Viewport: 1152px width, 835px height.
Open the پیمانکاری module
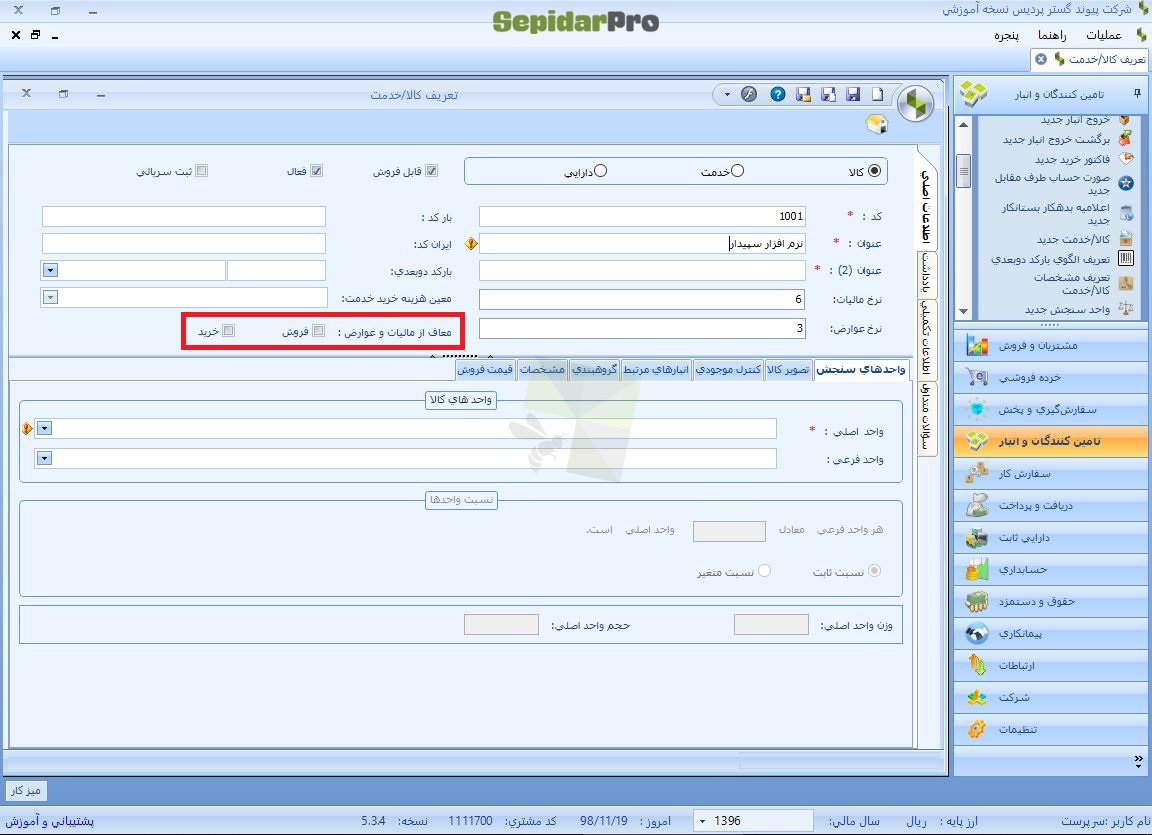click(x=1051, y=633)
